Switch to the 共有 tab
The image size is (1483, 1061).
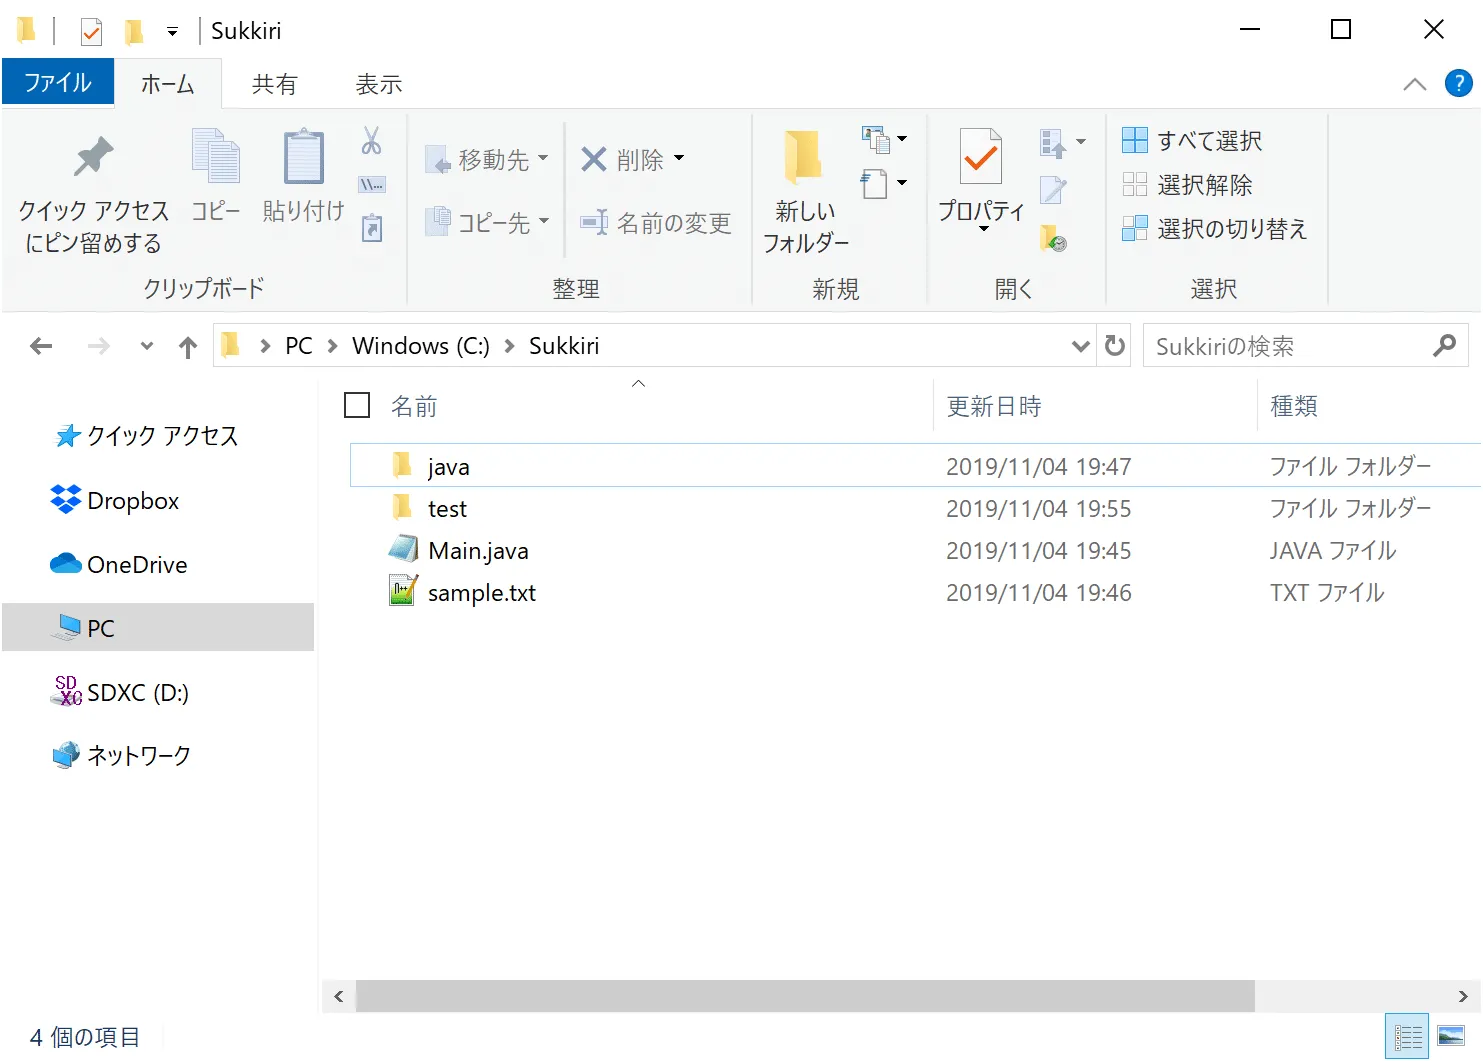tap(274, 84)
